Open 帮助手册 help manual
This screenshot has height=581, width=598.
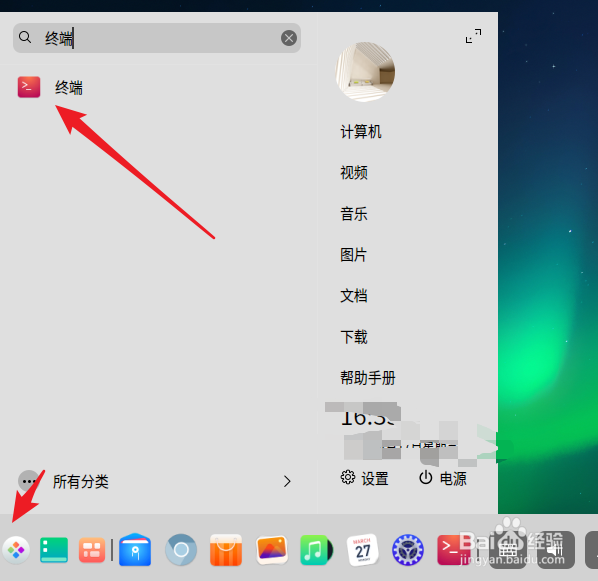pyautogui.click(x=368, y=378)
